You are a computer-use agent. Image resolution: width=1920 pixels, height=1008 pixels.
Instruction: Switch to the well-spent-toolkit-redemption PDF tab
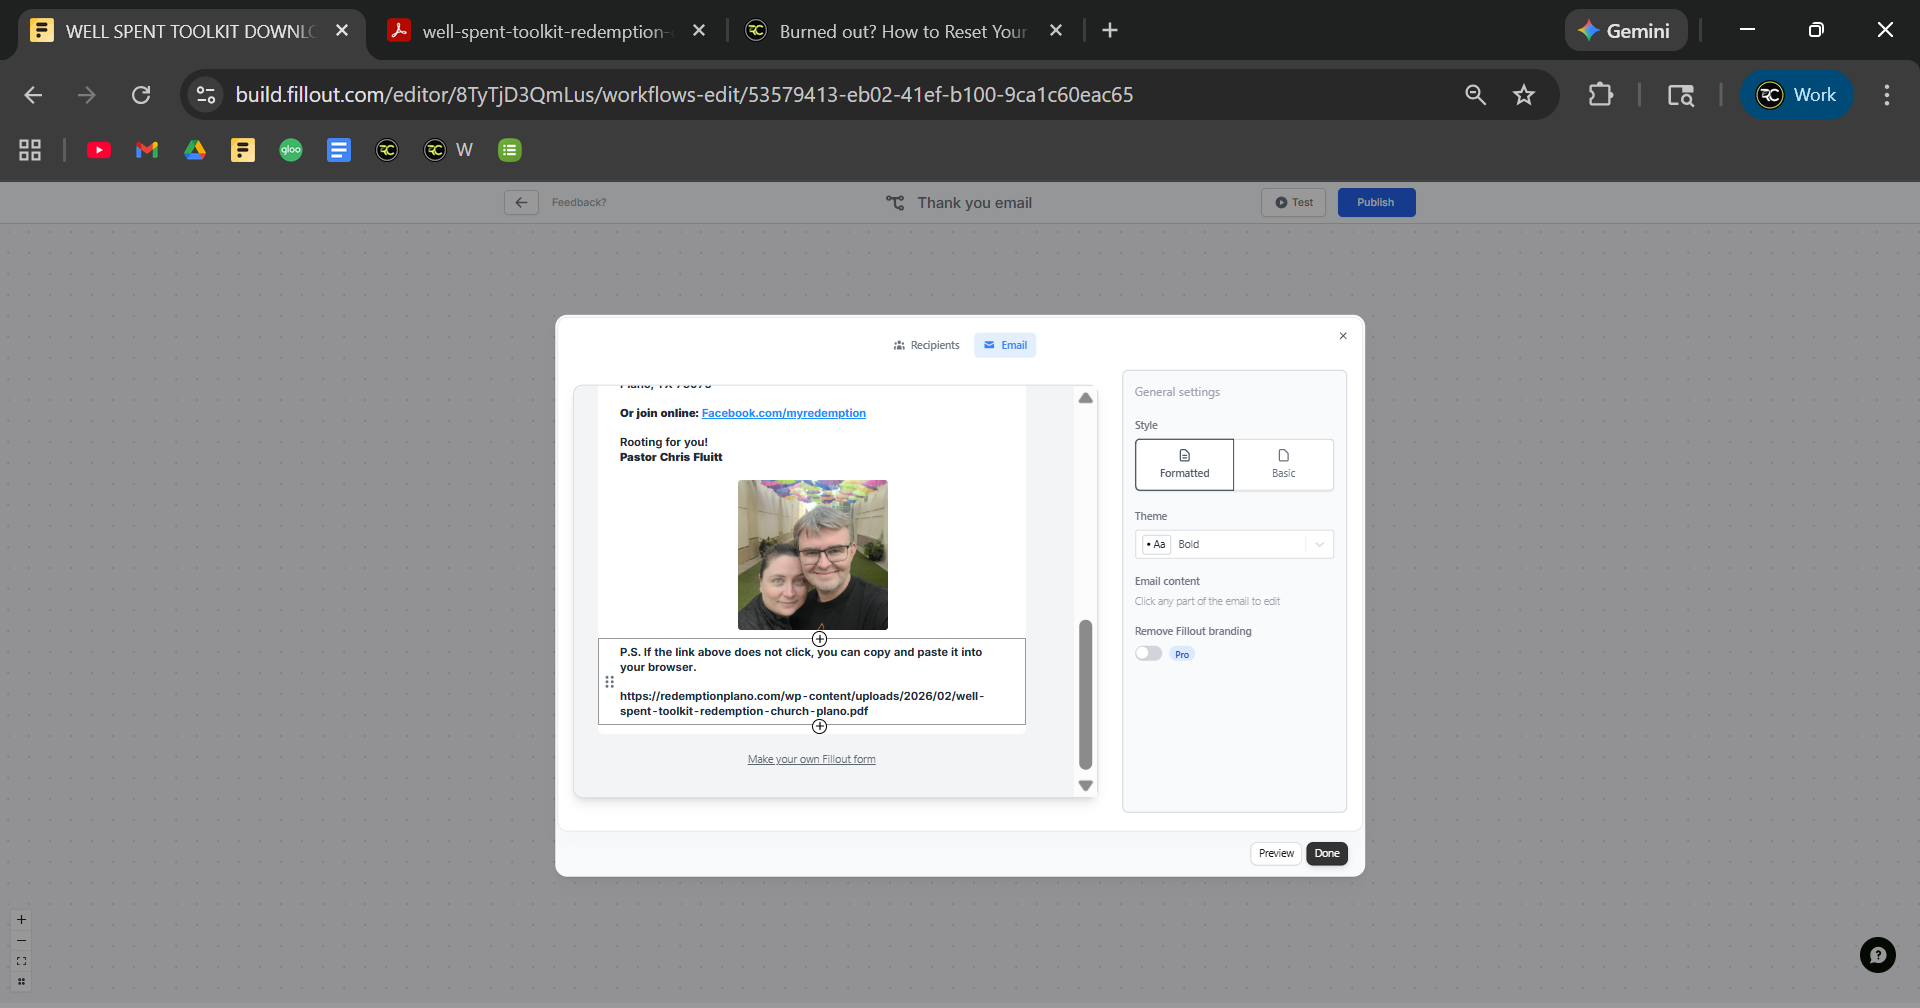pyautogui.click(x=544, y=31)
